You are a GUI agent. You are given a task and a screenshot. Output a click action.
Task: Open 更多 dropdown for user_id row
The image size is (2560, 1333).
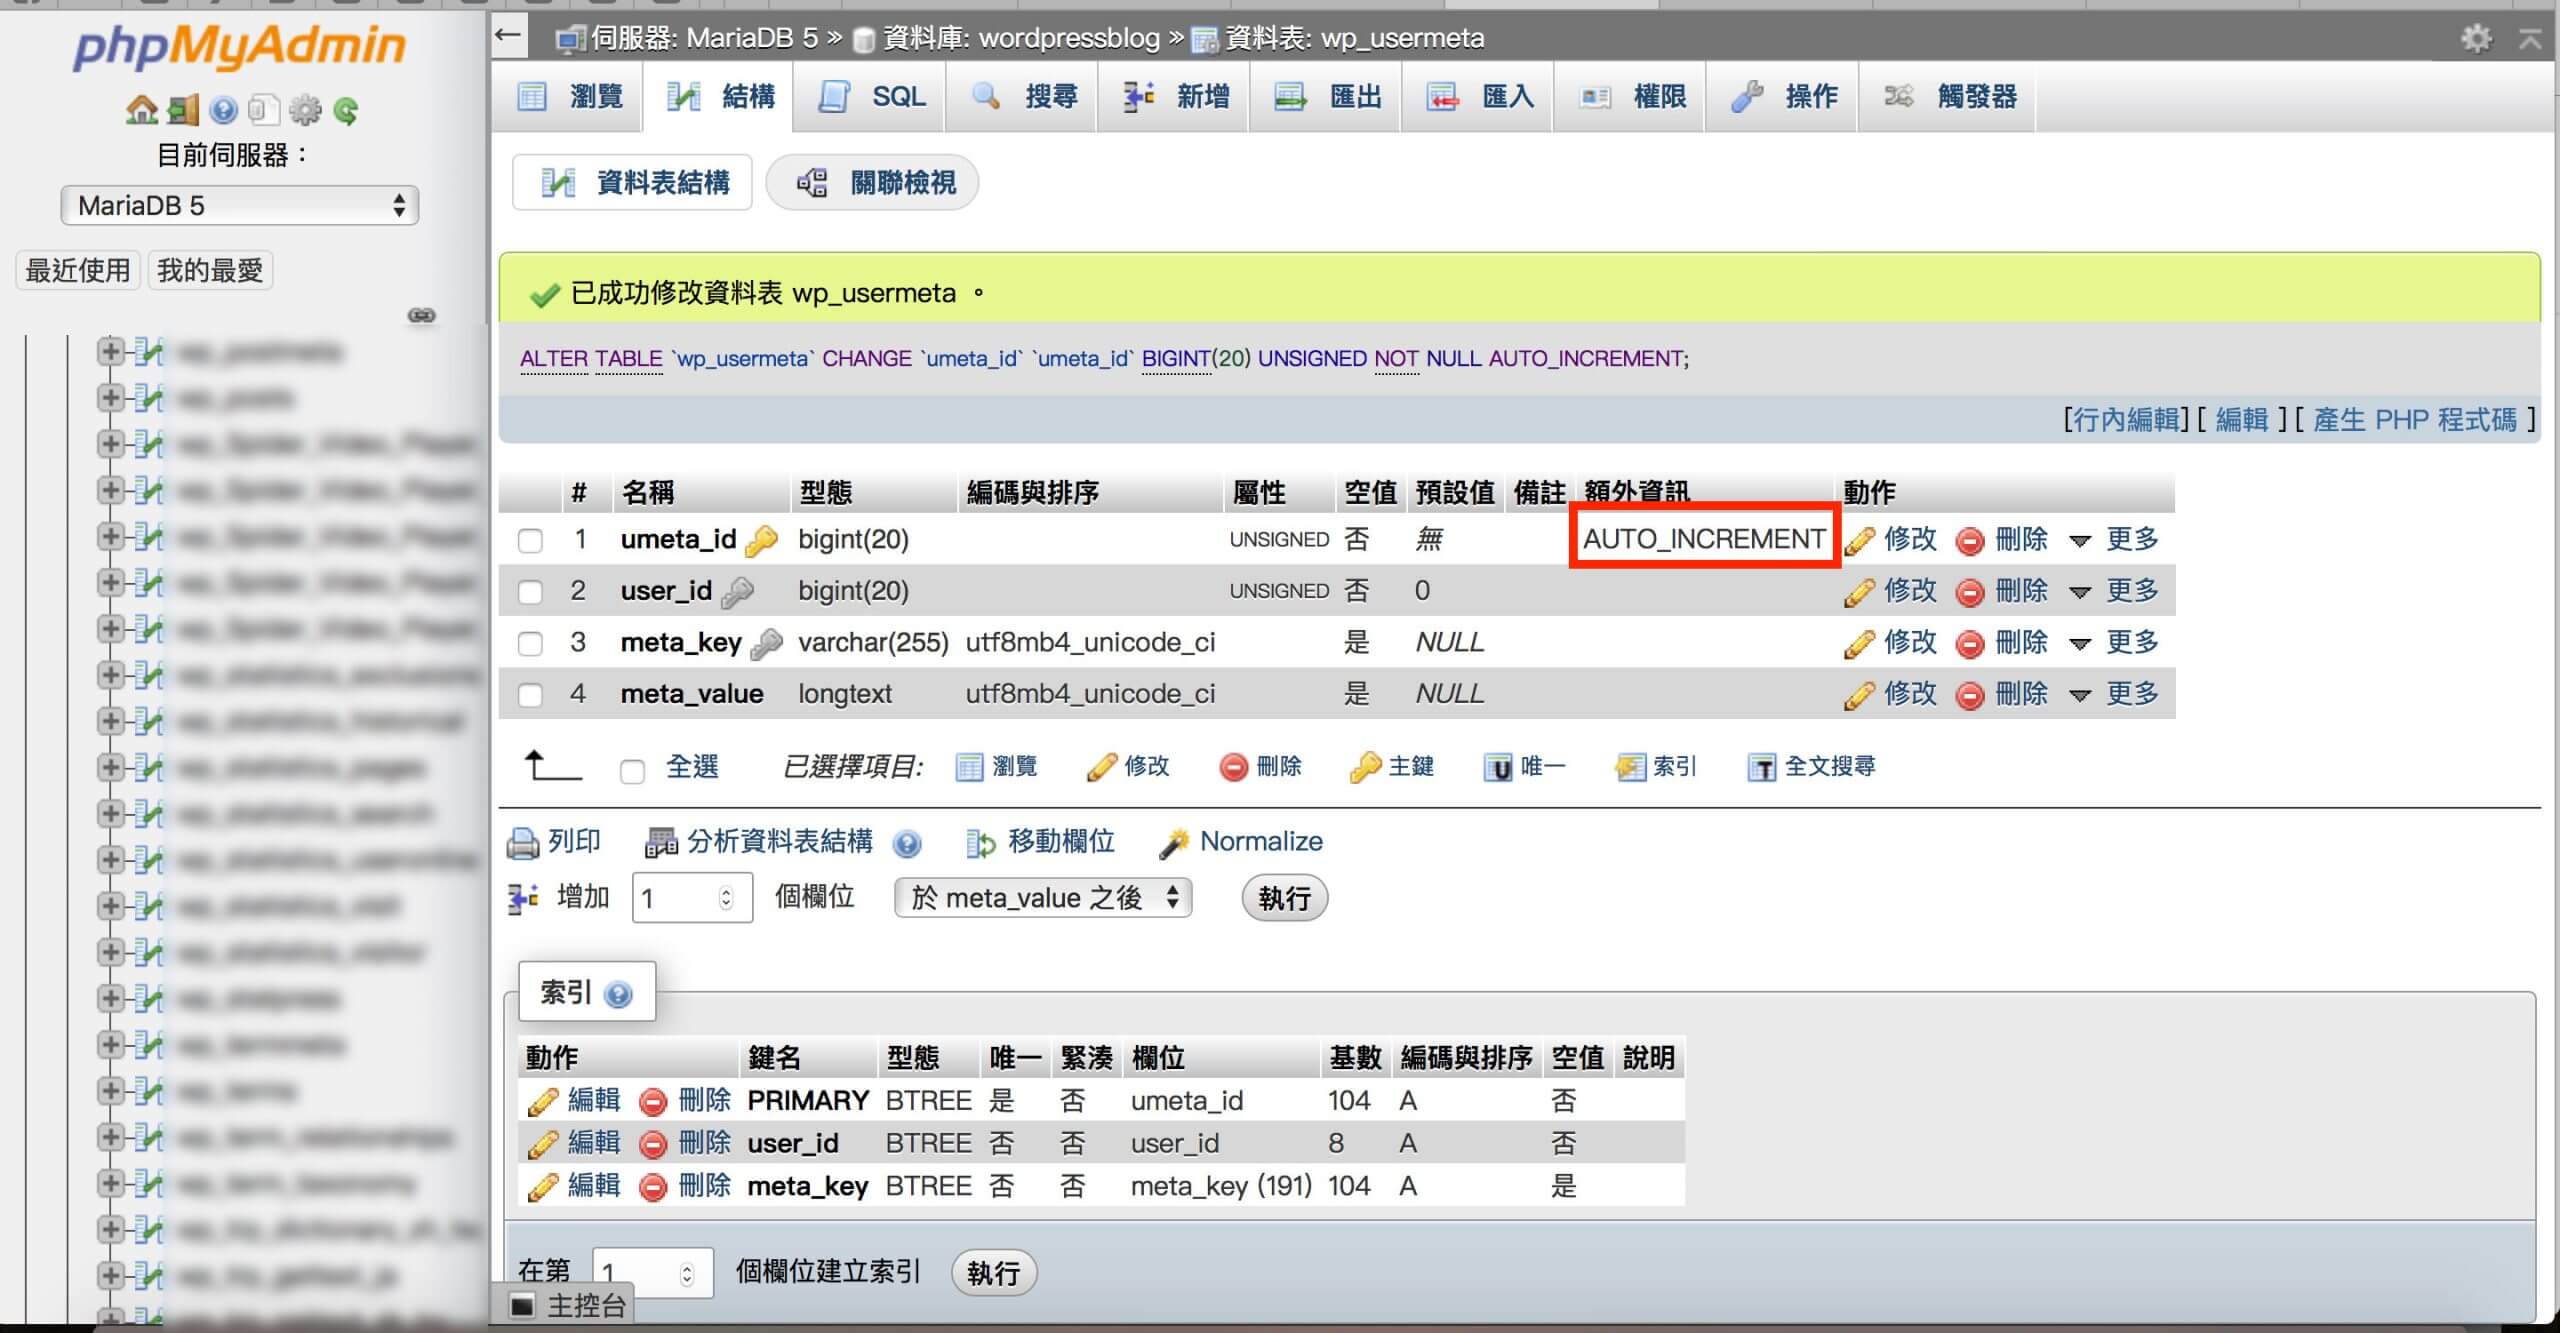pos(2114,591)
